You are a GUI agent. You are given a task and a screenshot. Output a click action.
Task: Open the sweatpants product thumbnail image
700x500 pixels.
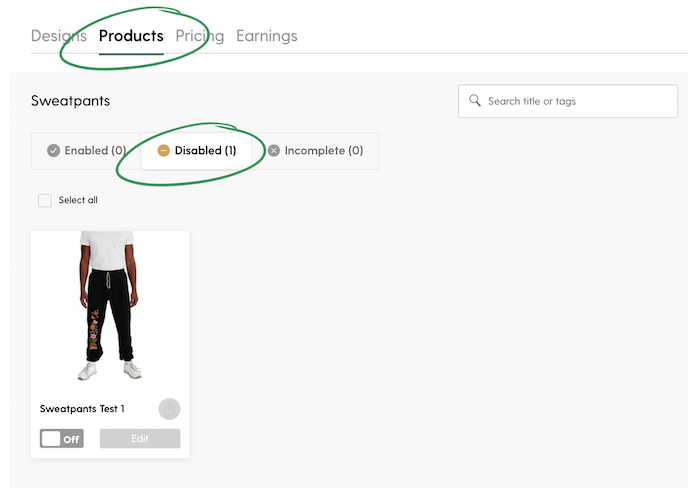click(110, 307)
